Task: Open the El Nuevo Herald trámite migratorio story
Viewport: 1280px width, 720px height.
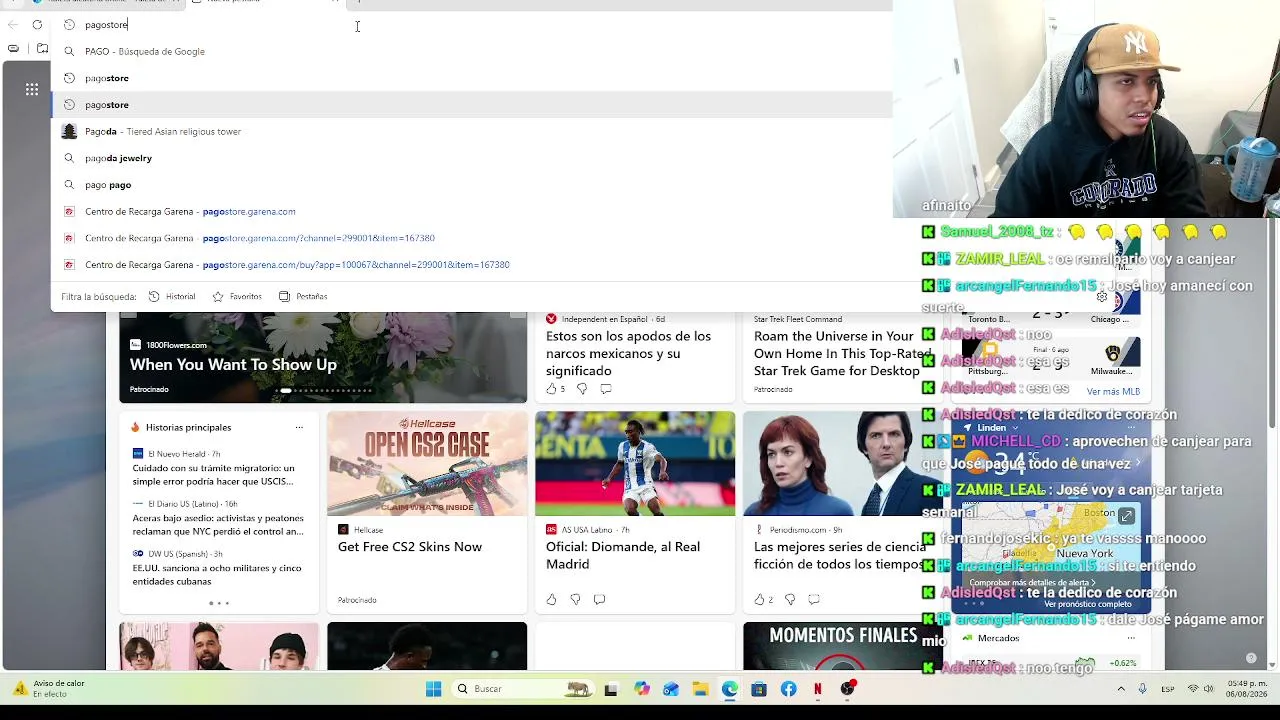Action: click(213, 474)
